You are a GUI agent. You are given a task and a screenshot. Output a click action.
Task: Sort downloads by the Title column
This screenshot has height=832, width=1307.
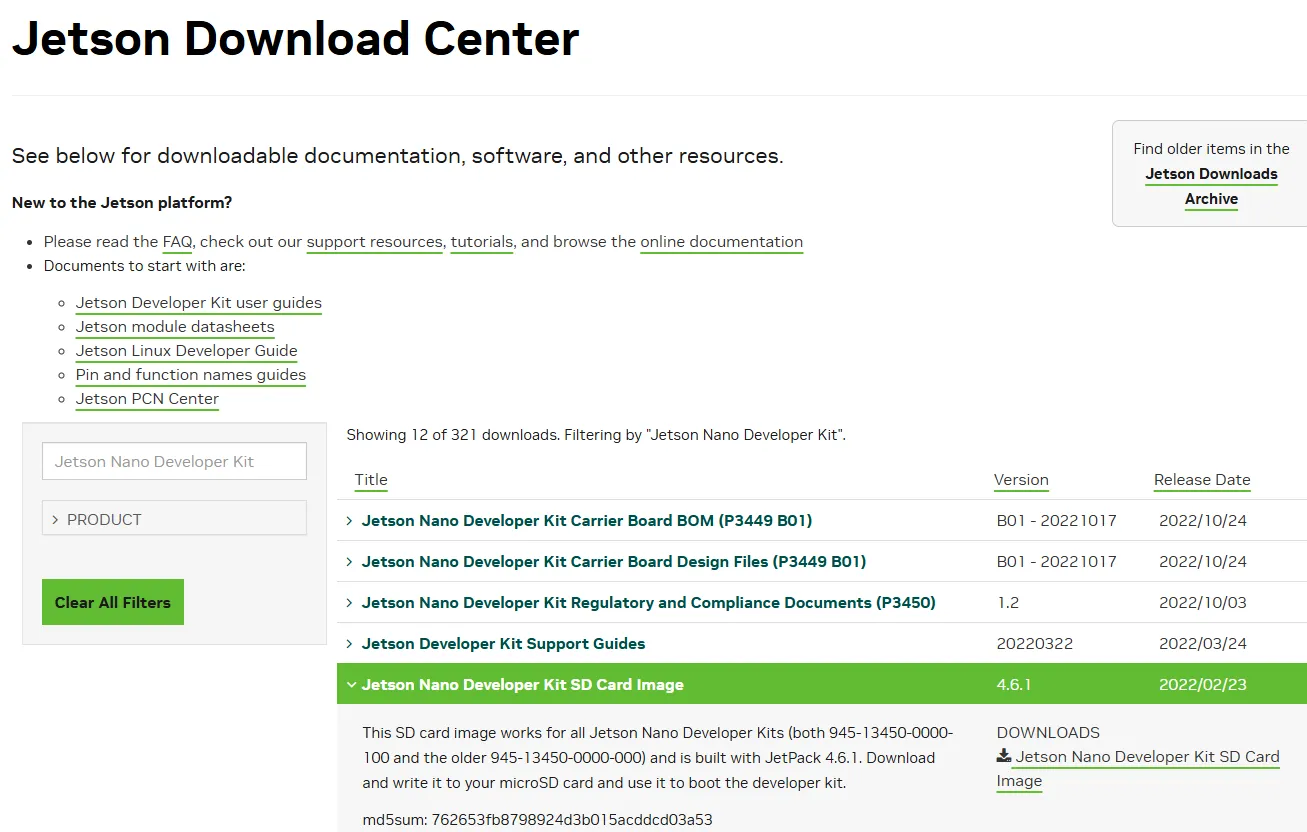point(371,480)
